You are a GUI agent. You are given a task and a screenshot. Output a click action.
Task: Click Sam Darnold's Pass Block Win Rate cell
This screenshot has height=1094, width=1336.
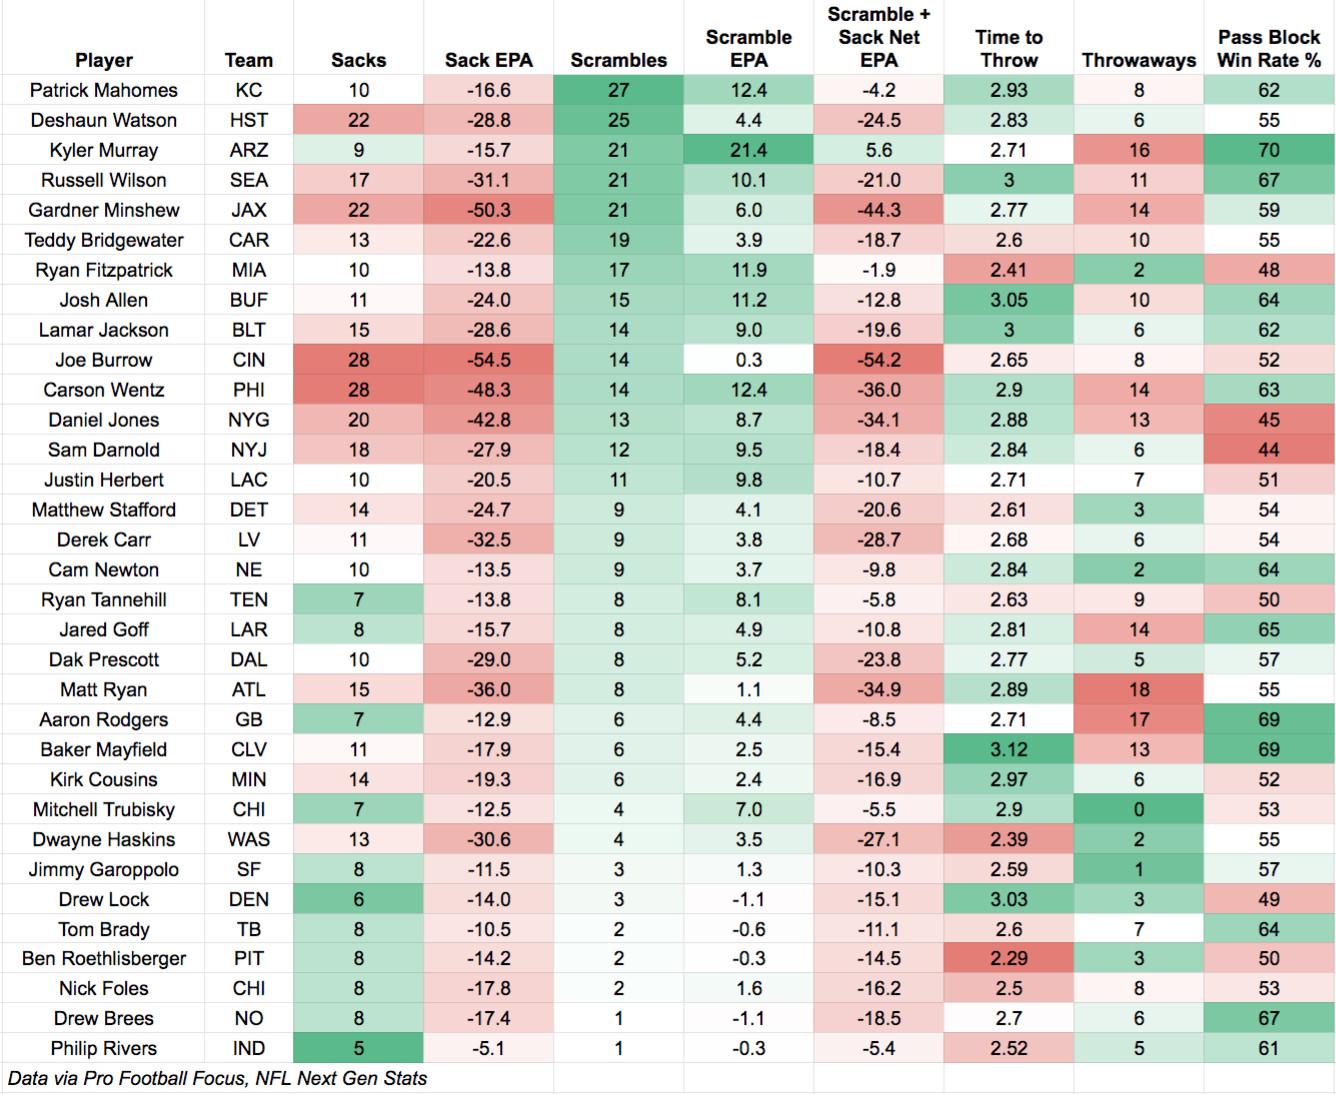pyautogui.click(x=1268, y=450)
